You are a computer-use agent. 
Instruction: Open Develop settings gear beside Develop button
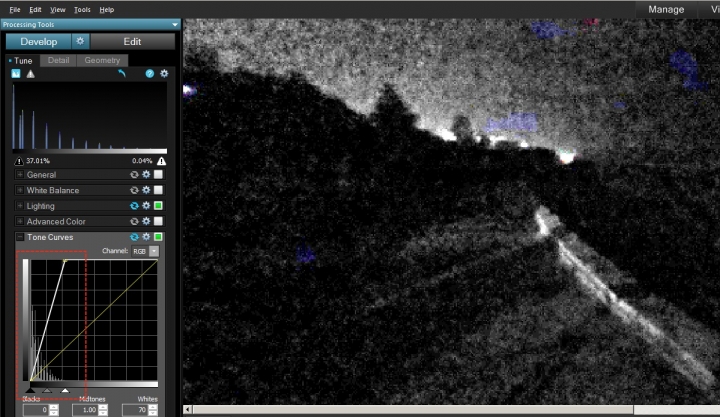pyautogui.click(x=80, y=41)
